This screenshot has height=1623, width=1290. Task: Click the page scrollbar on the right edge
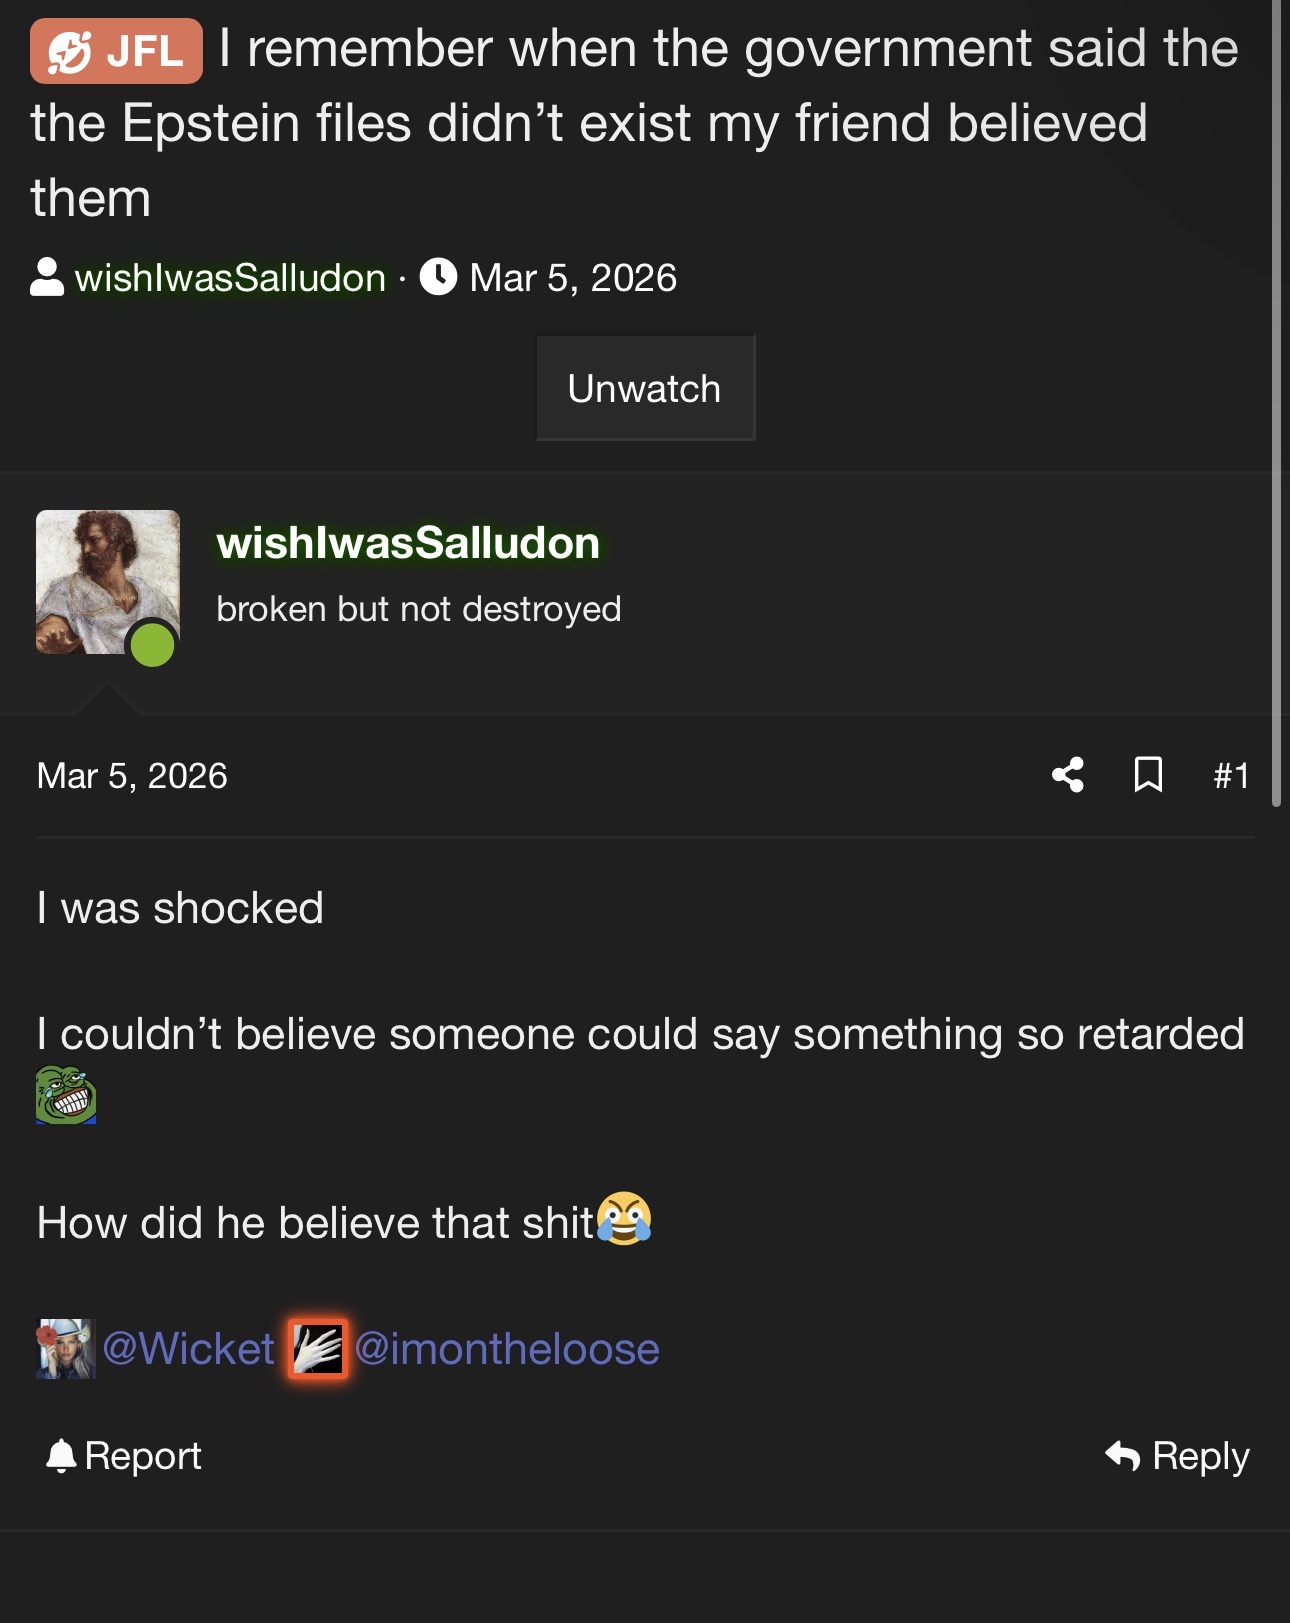tap(1277, 400)
